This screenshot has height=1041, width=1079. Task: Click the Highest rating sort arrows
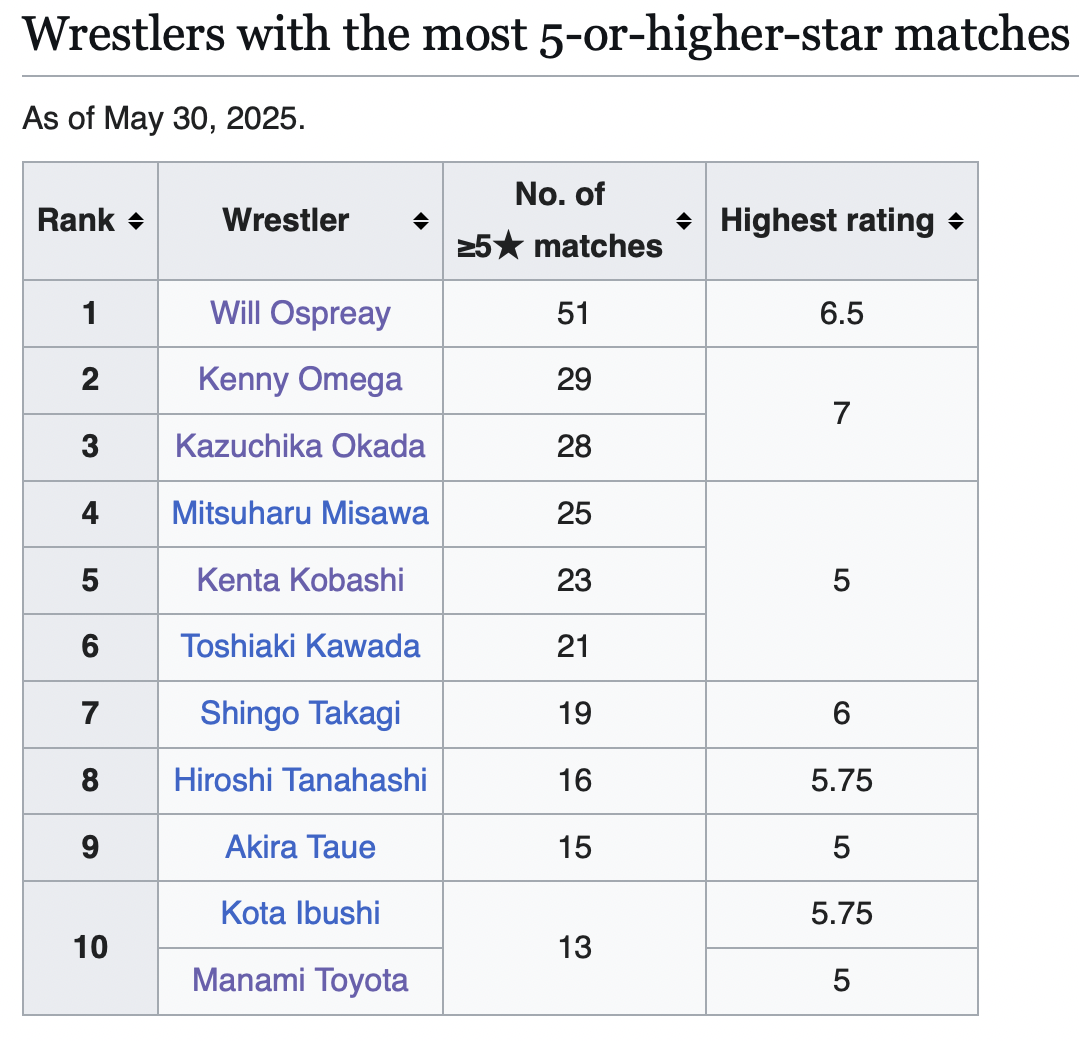tap(956, 221)
